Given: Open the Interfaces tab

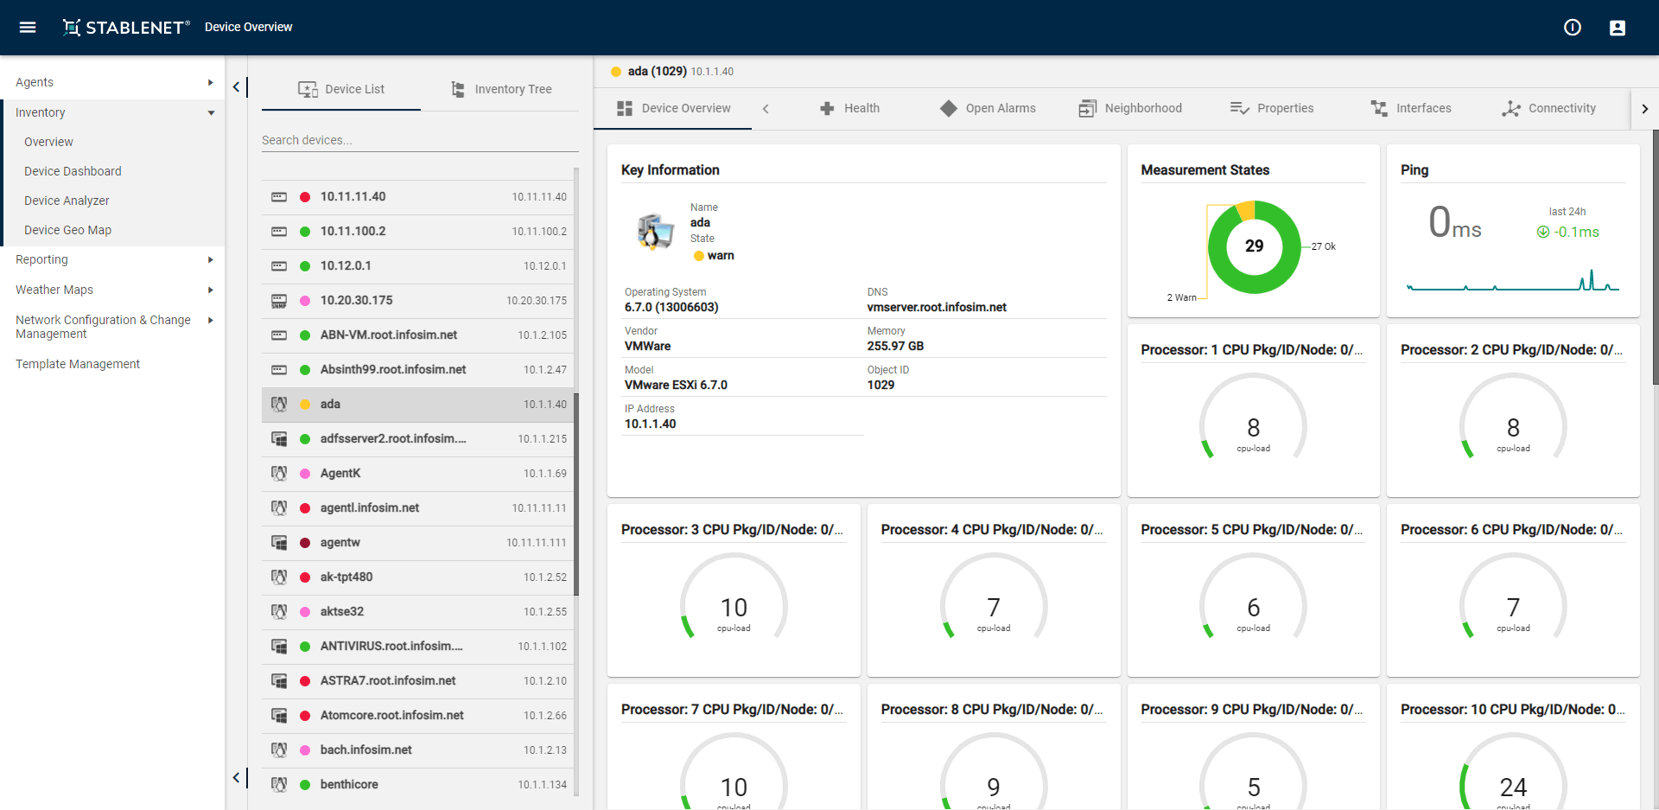Looking at the screenshot, I should 1410,108.
